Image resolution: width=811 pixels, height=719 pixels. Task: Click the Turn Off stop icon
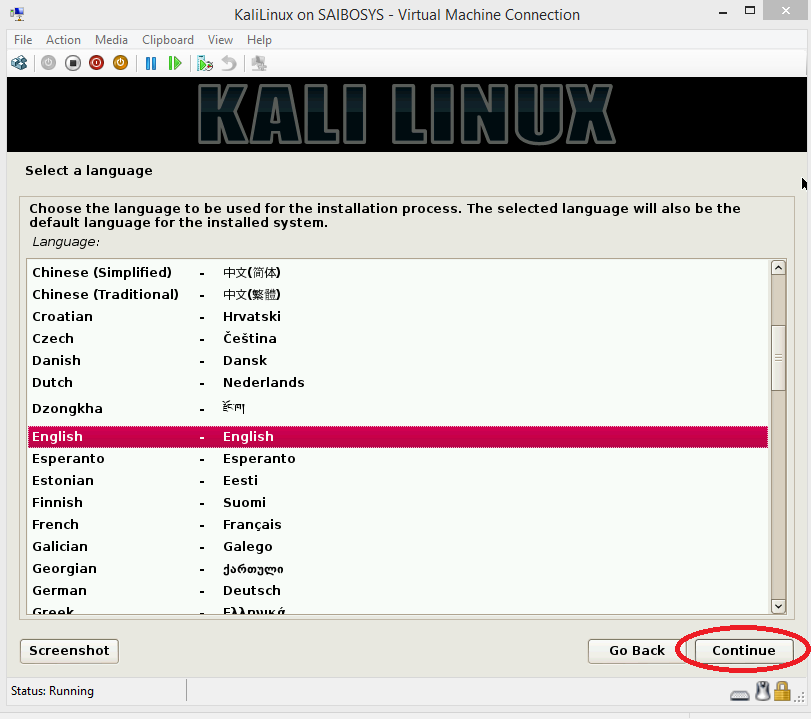73,63
